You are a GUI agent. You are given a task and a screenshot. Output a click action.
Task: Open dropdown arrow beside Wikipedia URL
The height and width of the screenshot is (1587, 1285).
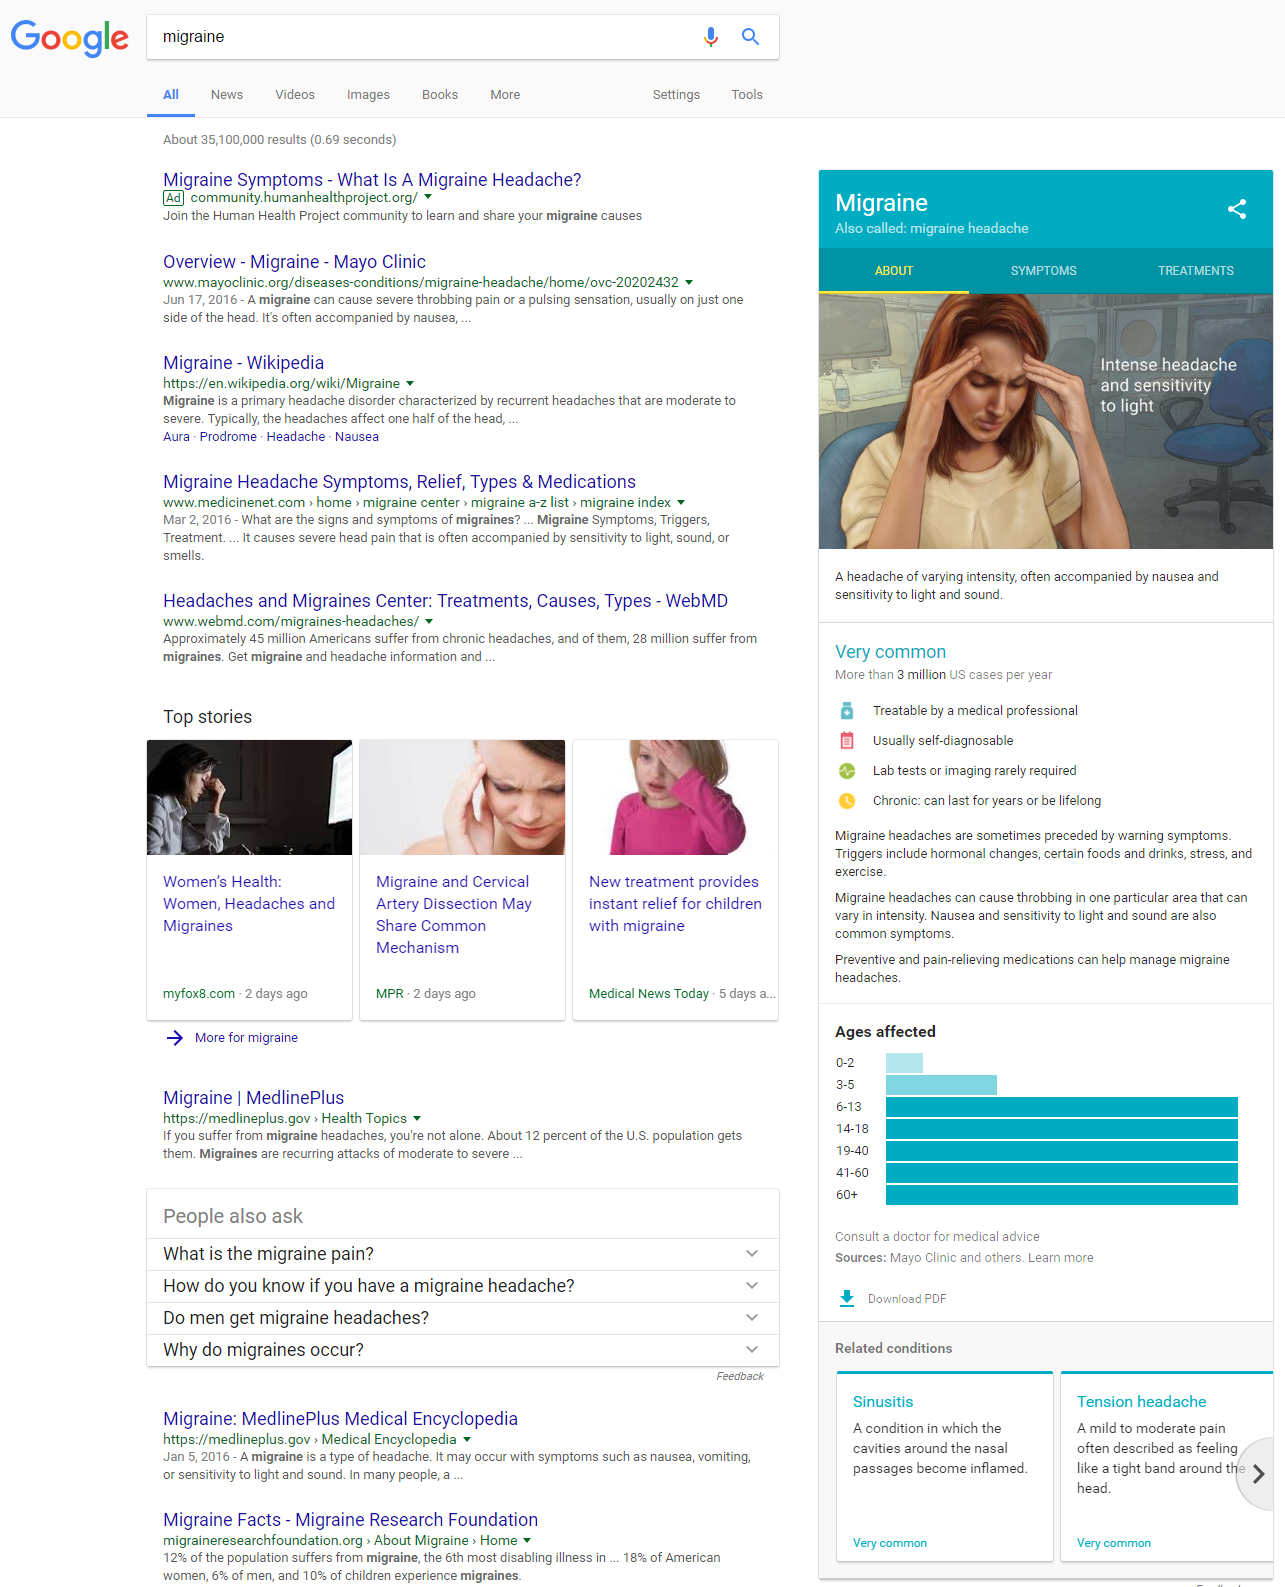pos(410,384)
